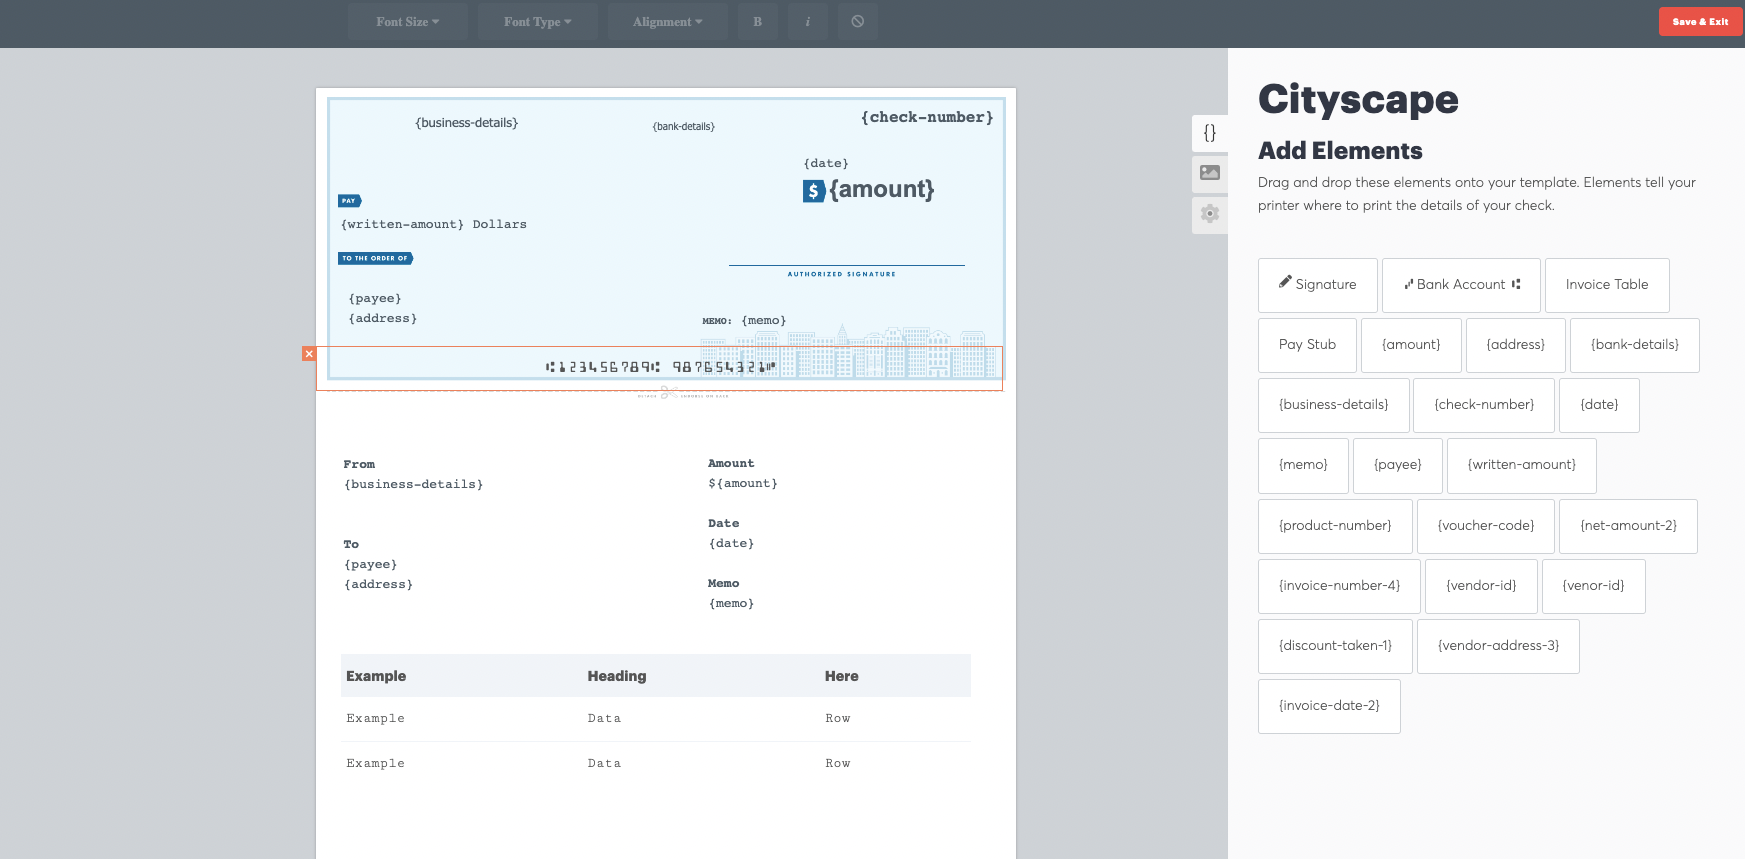The width and height of the screenshot is (1745, 859).
Task: Toggle italic formatting with i button
Action: coord(808,22)
